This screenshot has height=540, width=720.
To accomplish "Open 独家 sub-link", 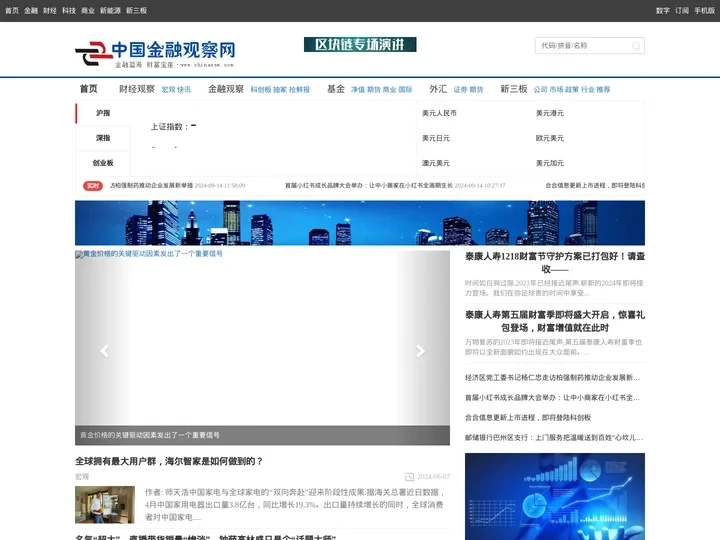I will click(x=280, y=90).
